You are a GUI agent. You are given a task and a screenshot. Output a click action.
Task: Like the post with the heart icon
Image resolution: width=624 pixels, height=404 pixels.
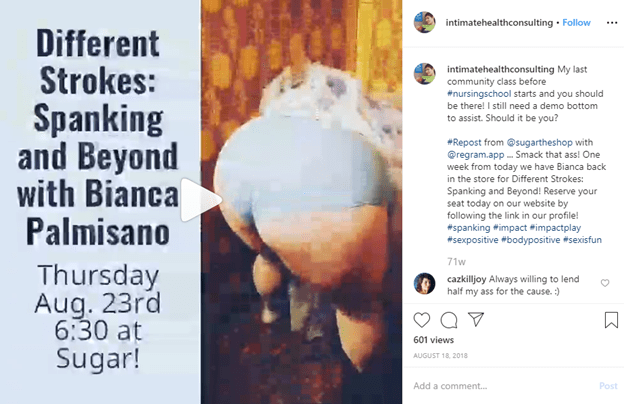point(422,320)
